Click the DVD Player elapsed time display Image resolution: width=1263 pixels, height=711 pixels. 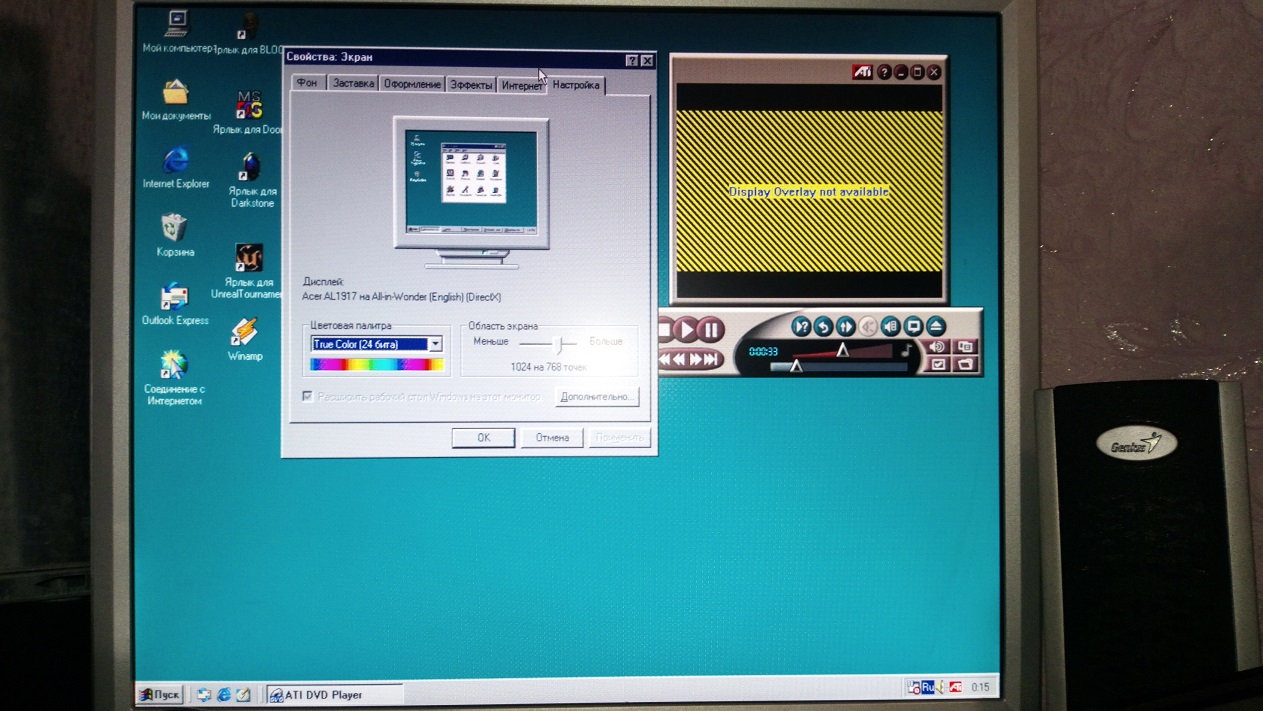764,351
